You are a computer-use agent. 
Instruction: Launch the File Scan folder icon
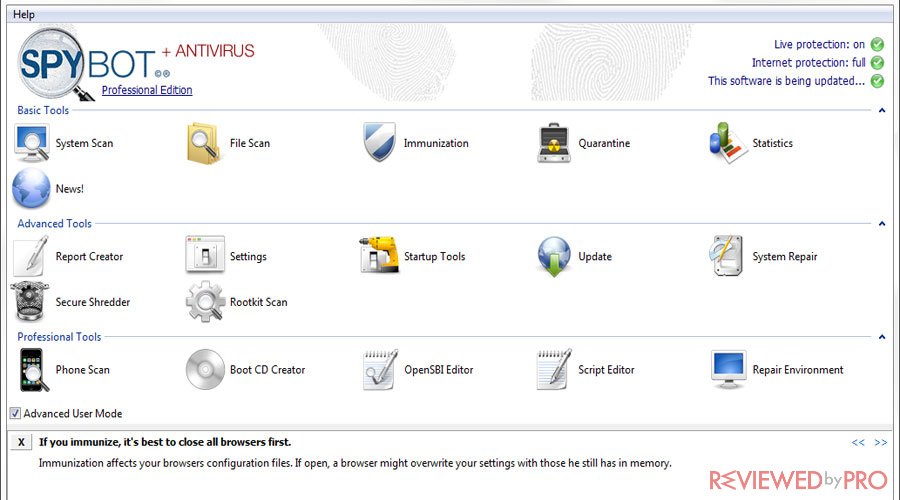pos(204,143)
